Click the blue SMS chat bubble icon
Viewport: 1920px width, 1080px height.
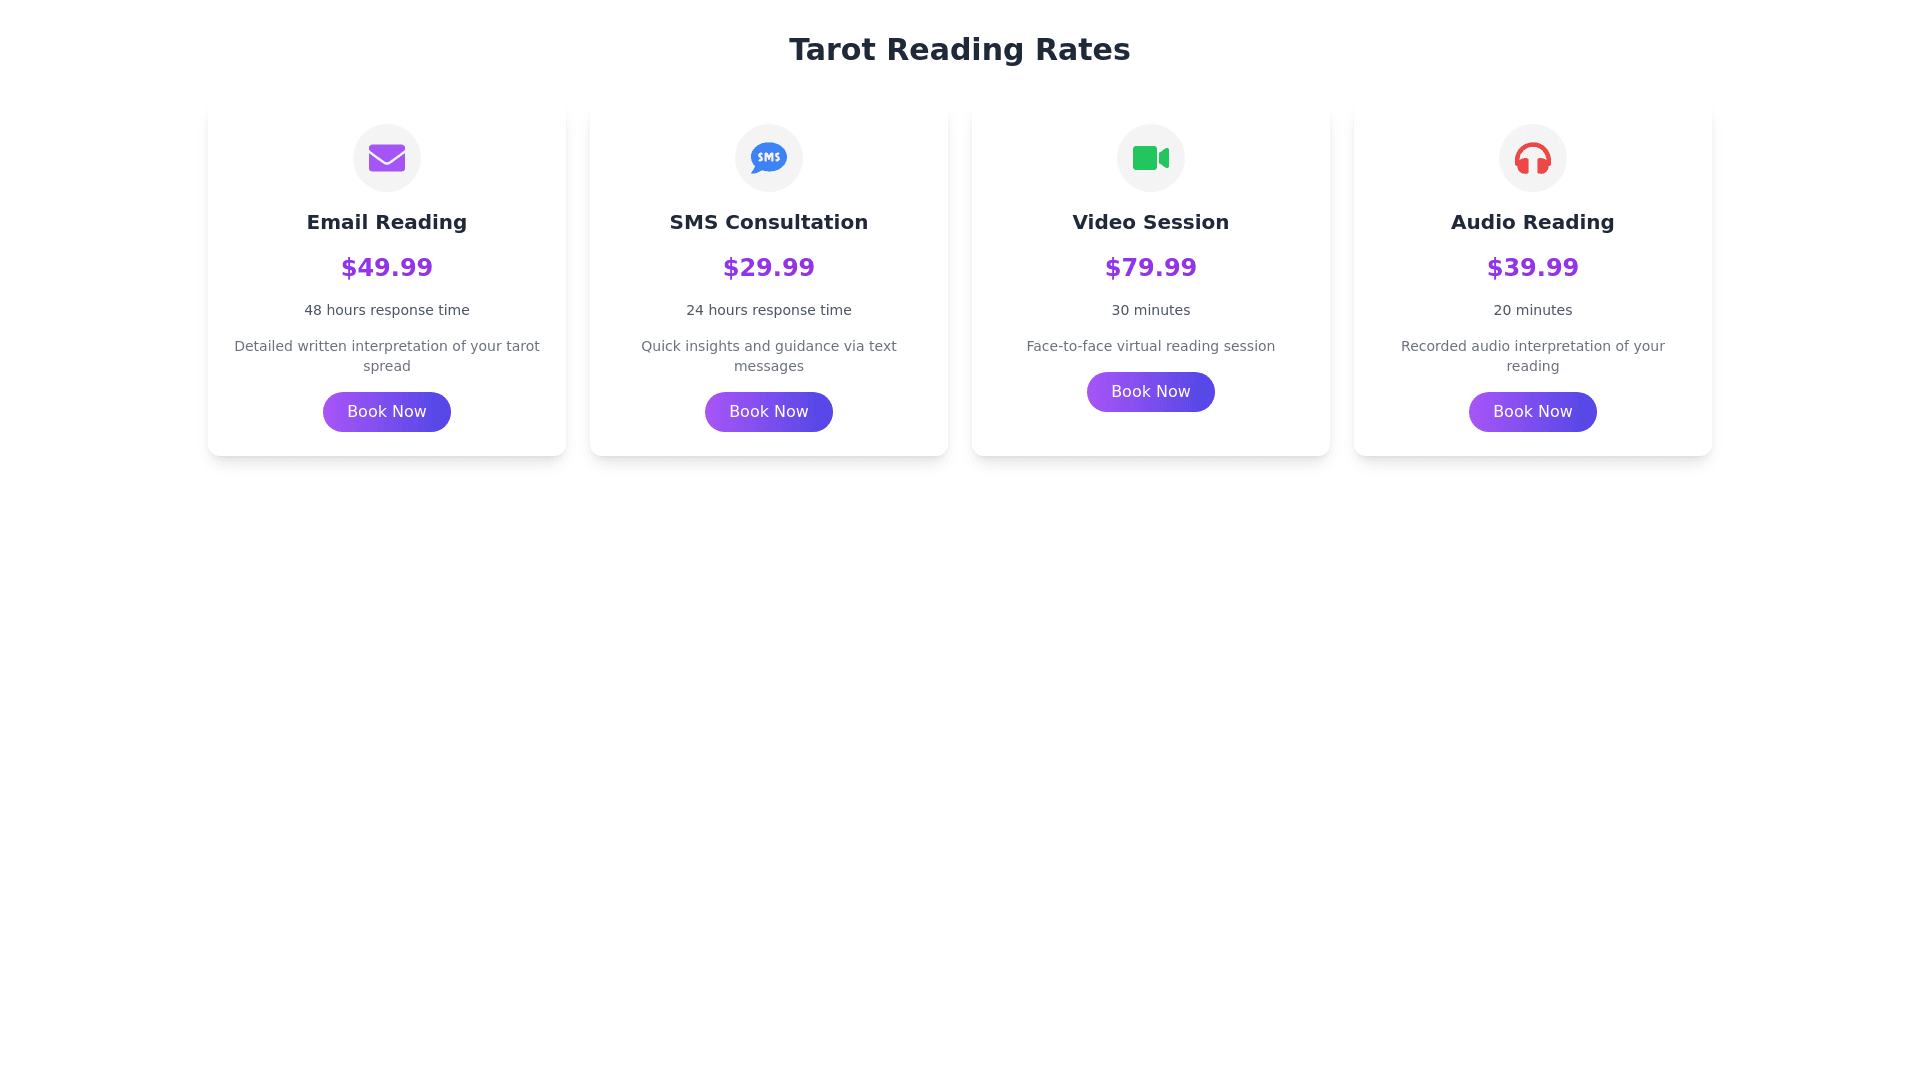coord(768,158)
